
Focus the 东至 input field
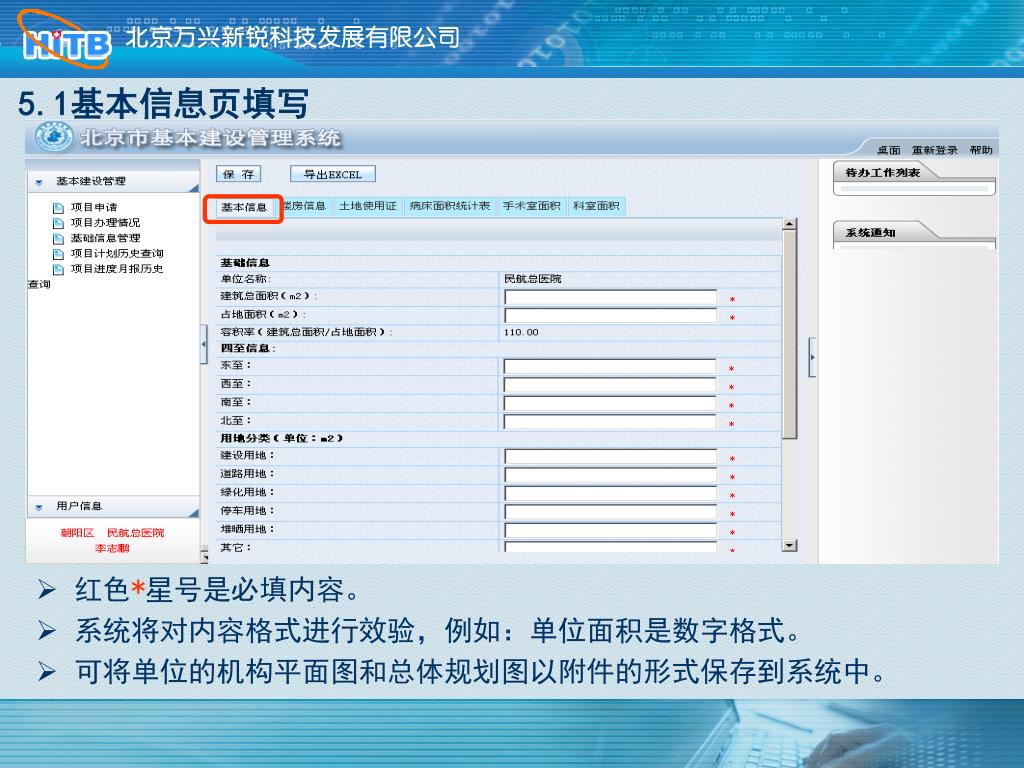click(610, 367)
